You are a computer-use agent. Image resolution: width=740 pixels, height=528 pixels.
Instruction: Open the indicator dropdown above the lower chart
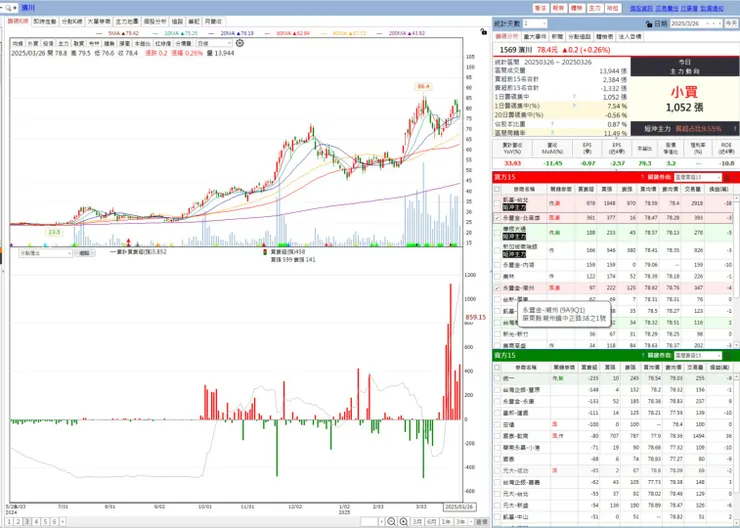(45, 253)
